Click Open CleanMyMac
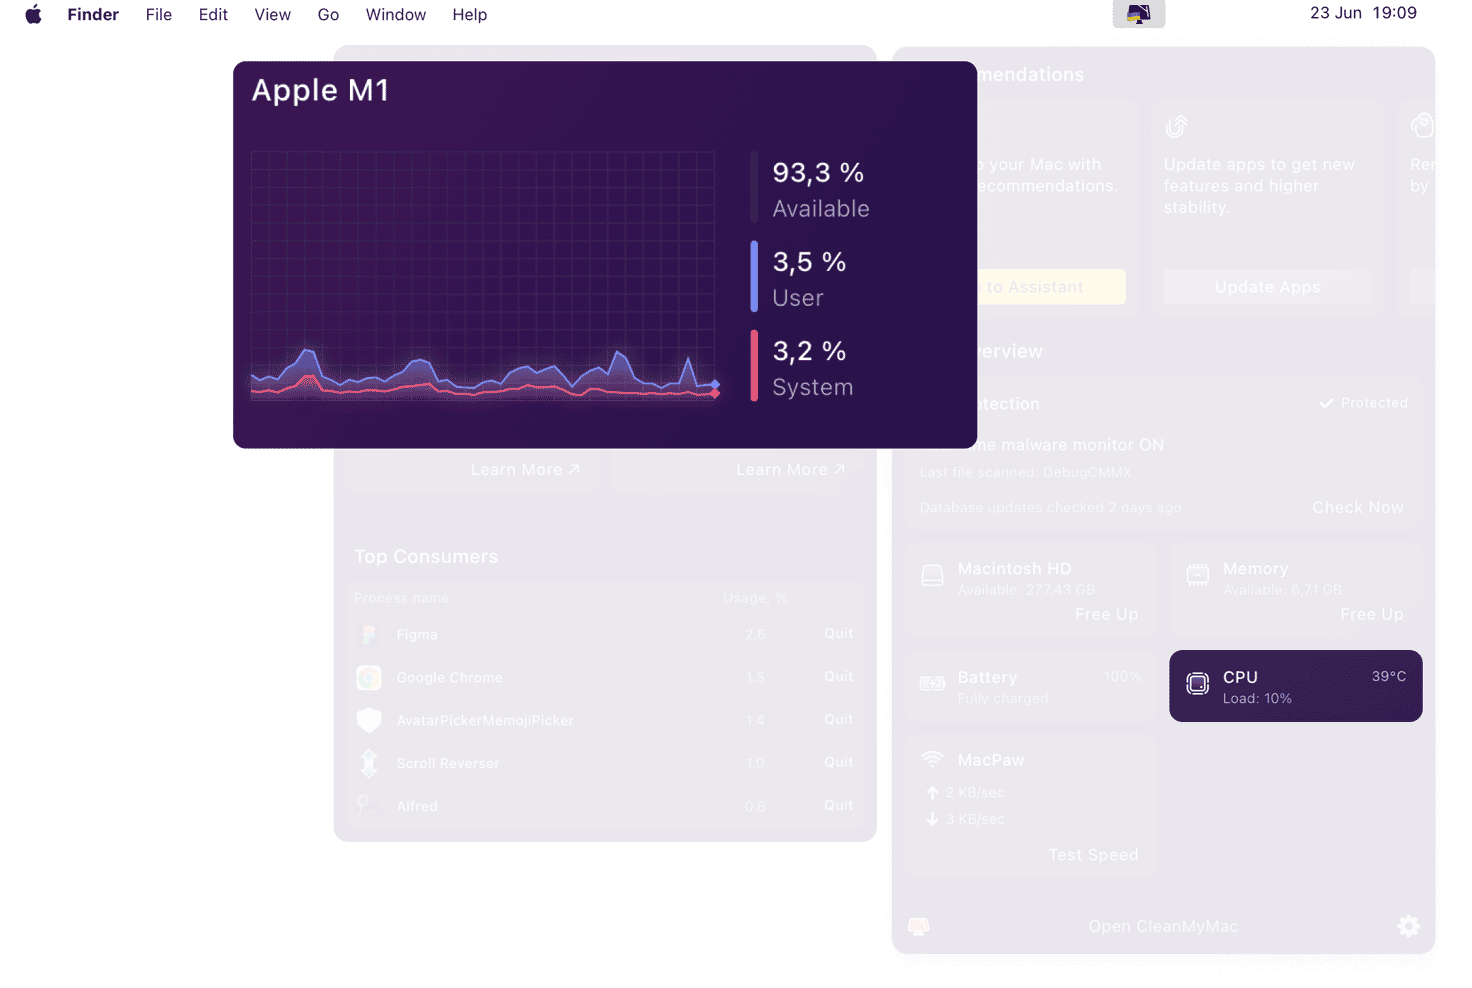 pyautogui.click(x=1163, y=926)
